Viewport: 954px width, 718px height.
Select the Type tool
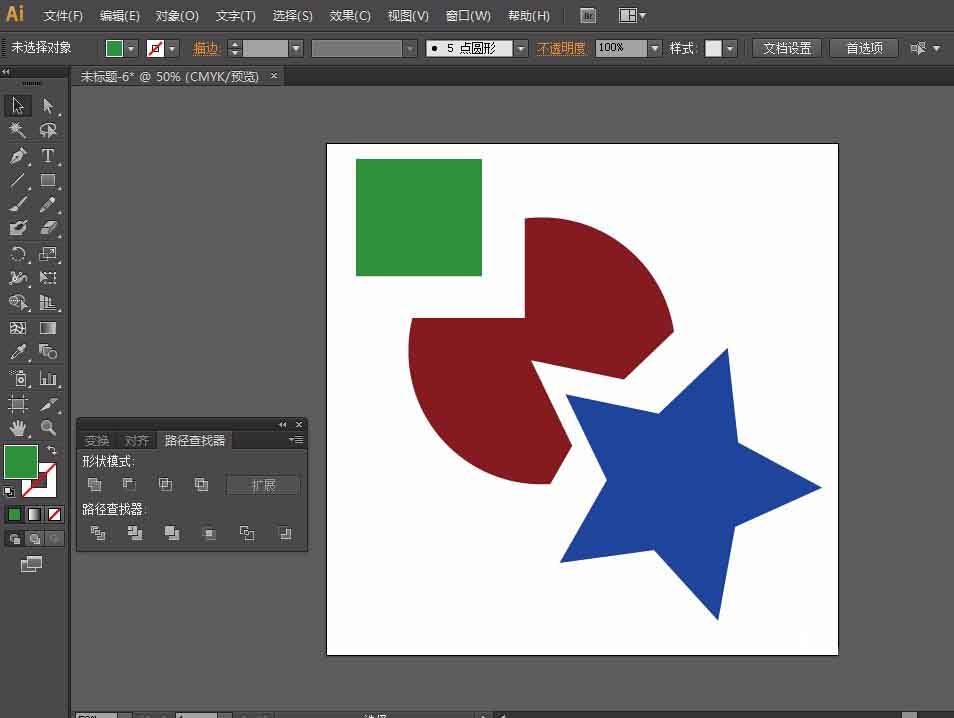[48, 155]
